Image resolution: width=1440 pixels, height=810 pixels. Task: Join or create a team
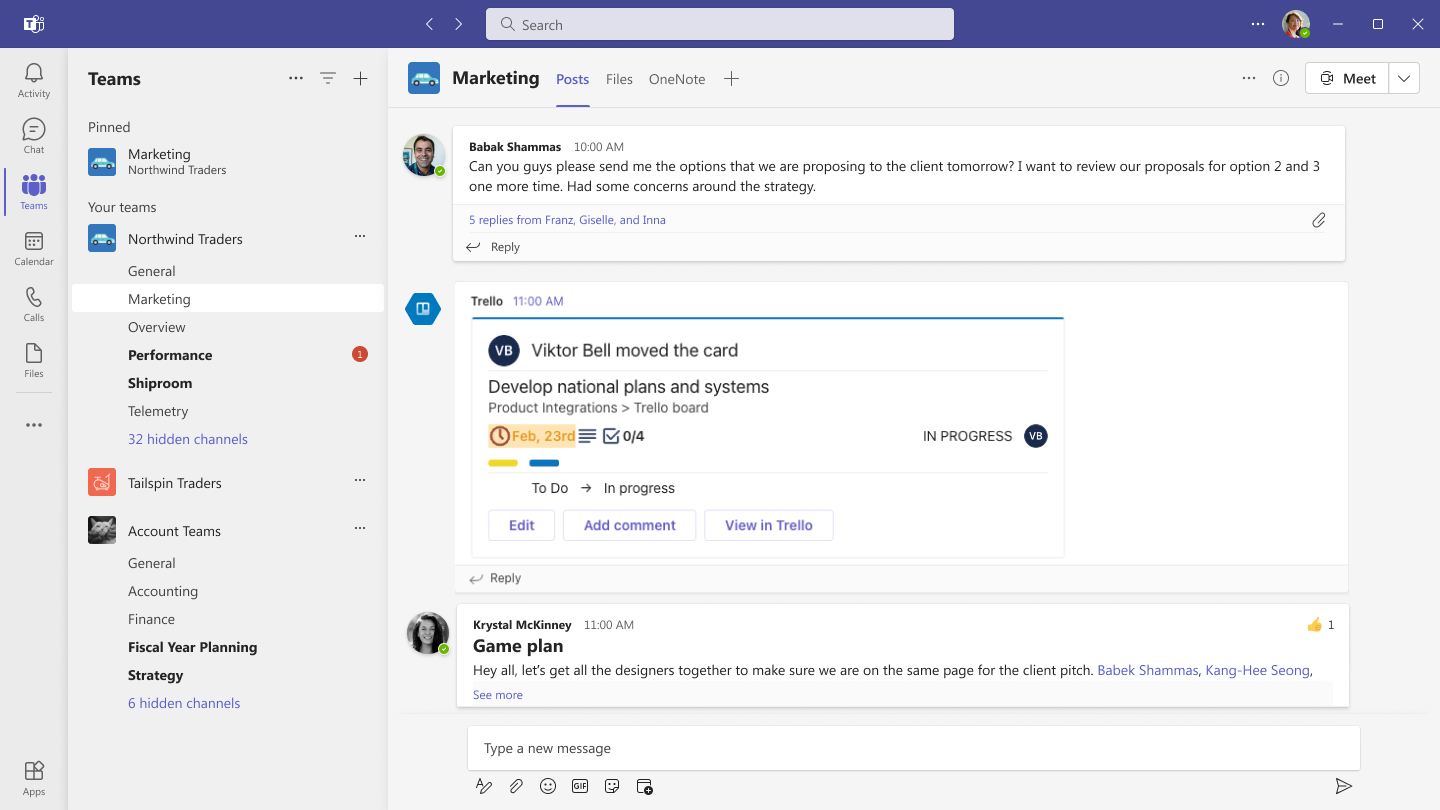361,79
